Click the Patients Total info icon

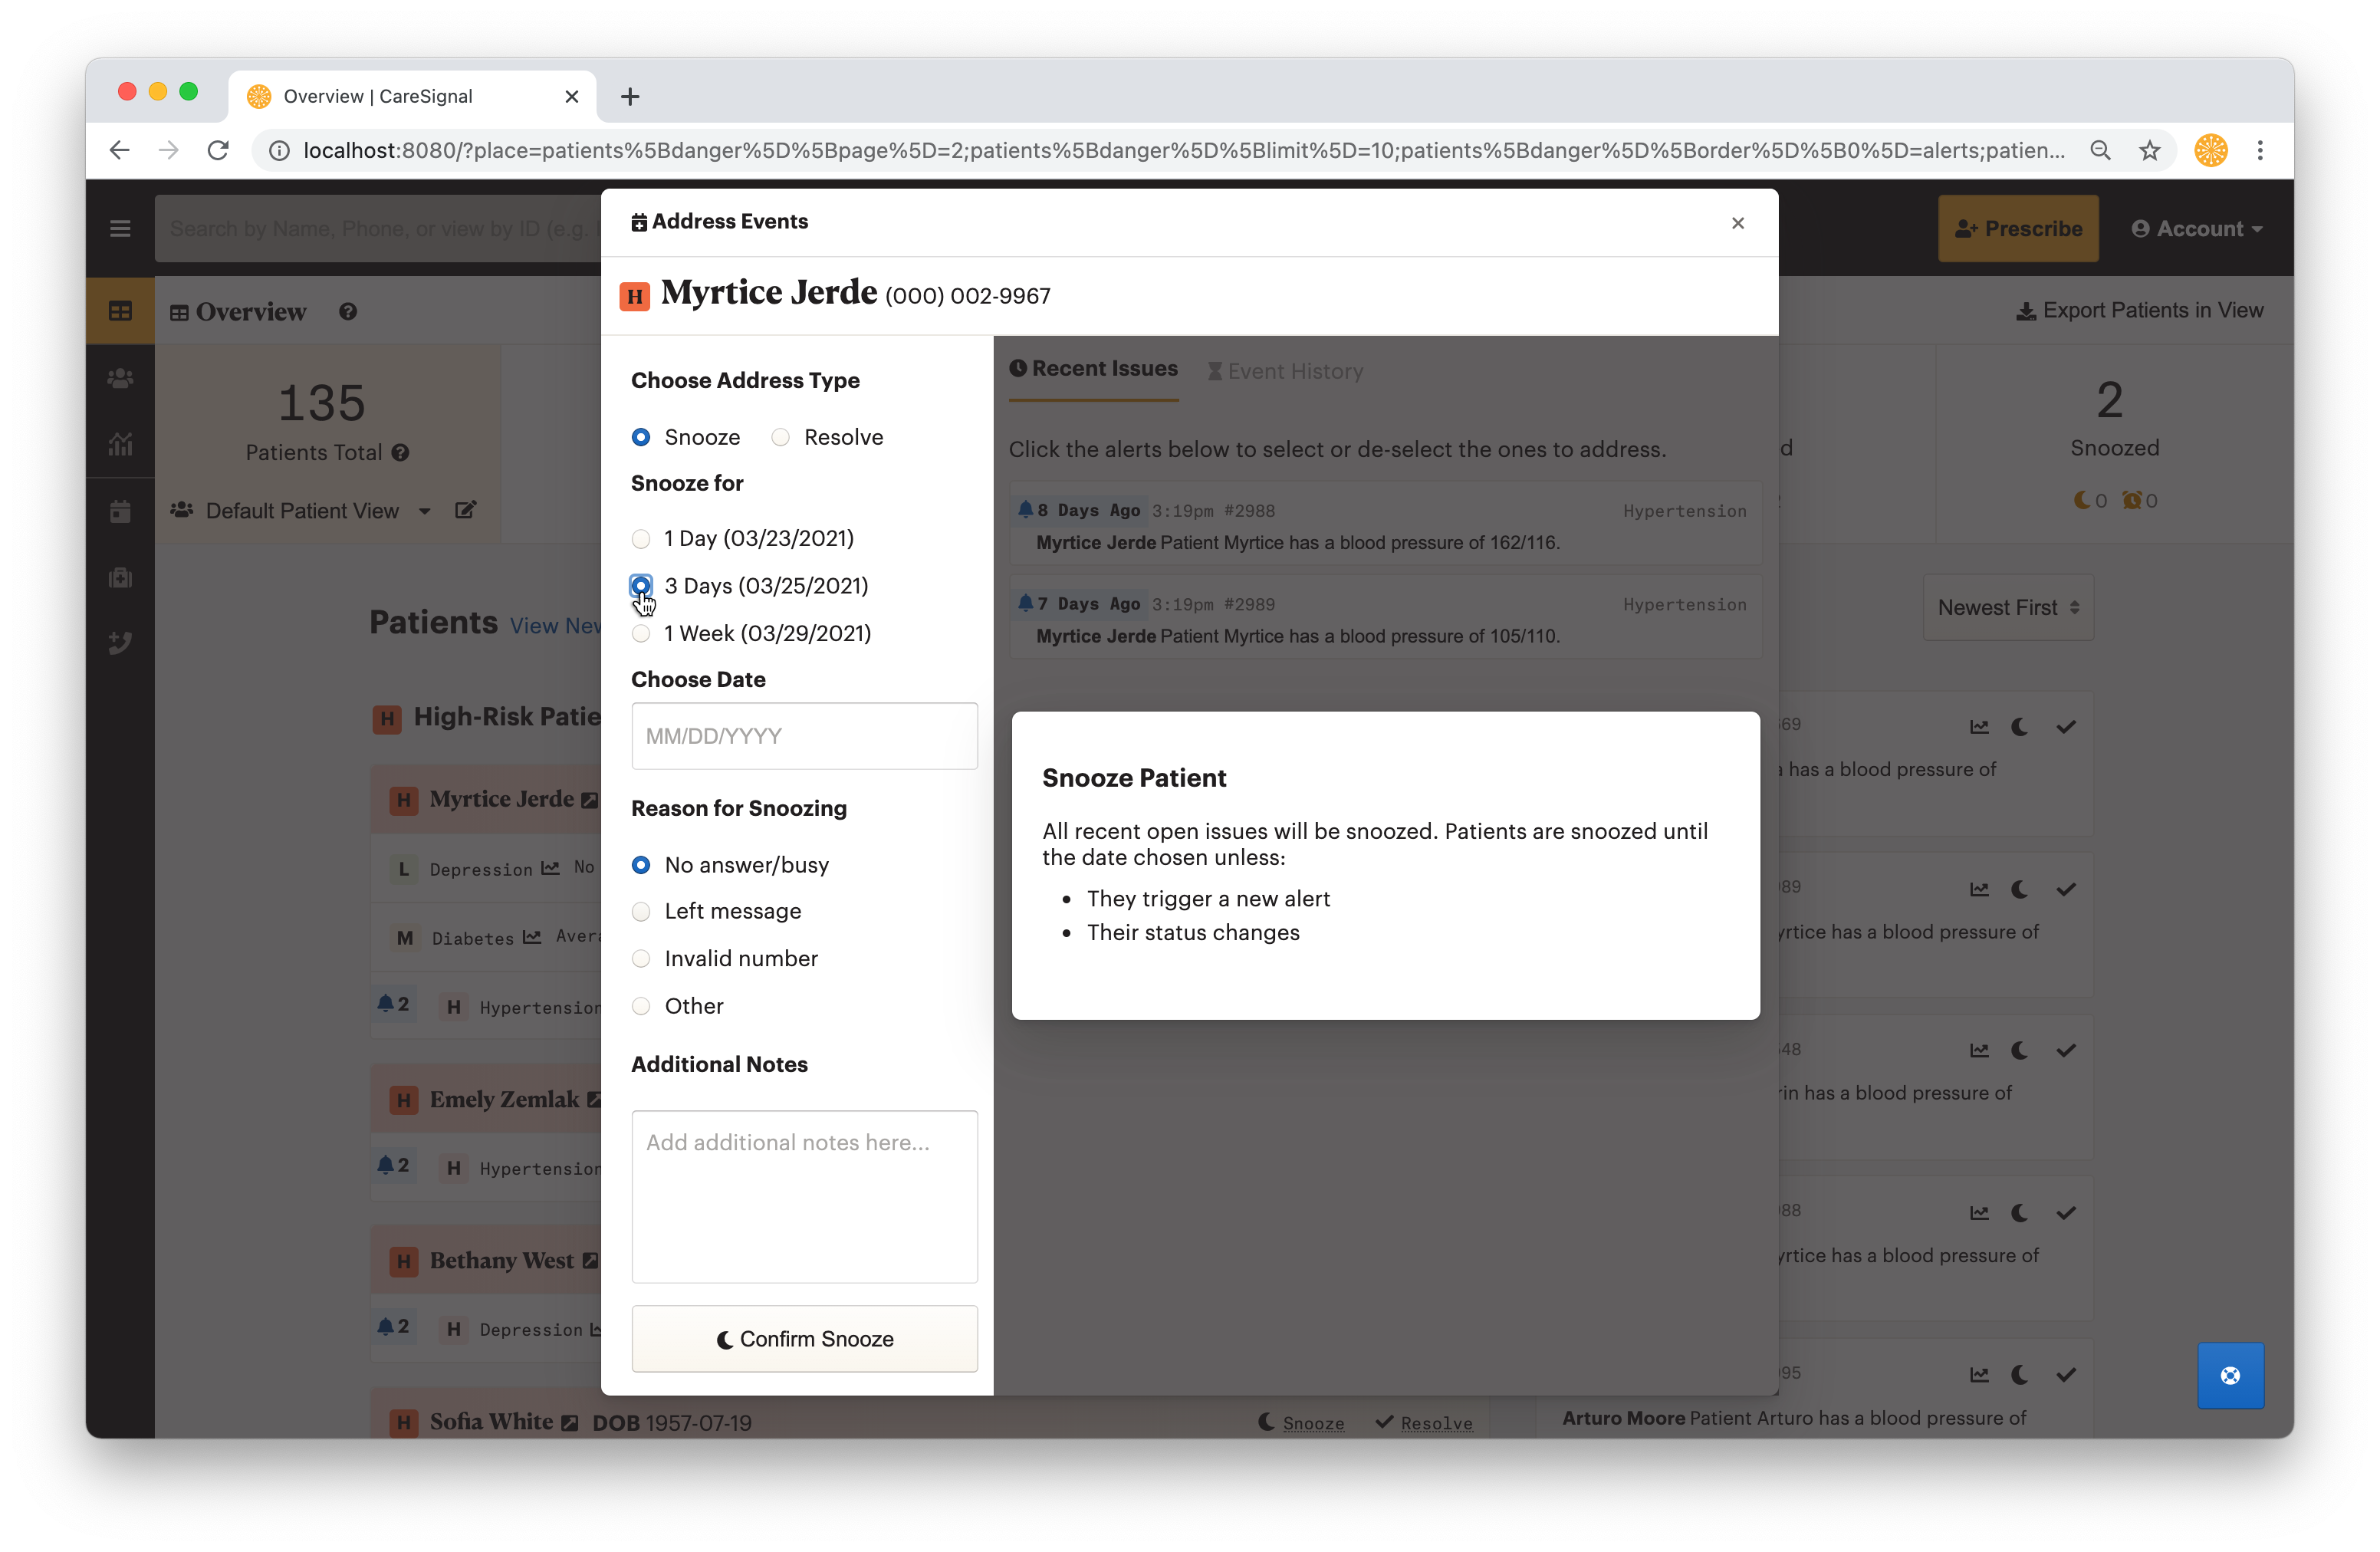[x=400, y=452]
